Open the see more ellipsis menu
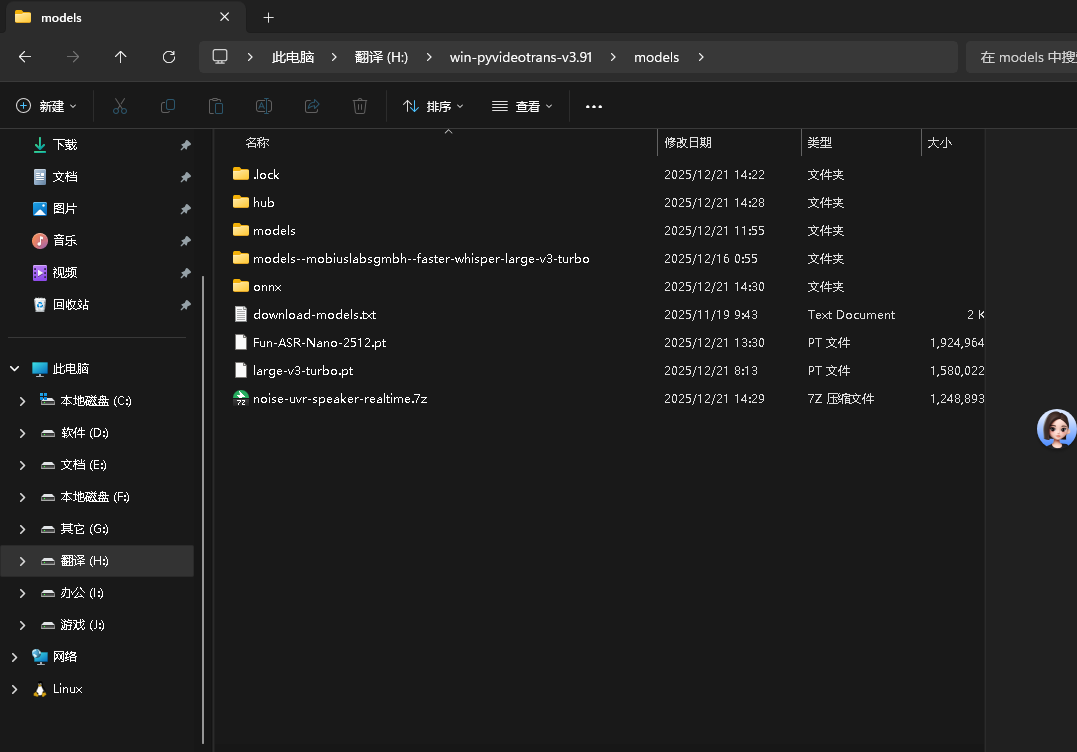1077x752 pixels. coord(594,106)
